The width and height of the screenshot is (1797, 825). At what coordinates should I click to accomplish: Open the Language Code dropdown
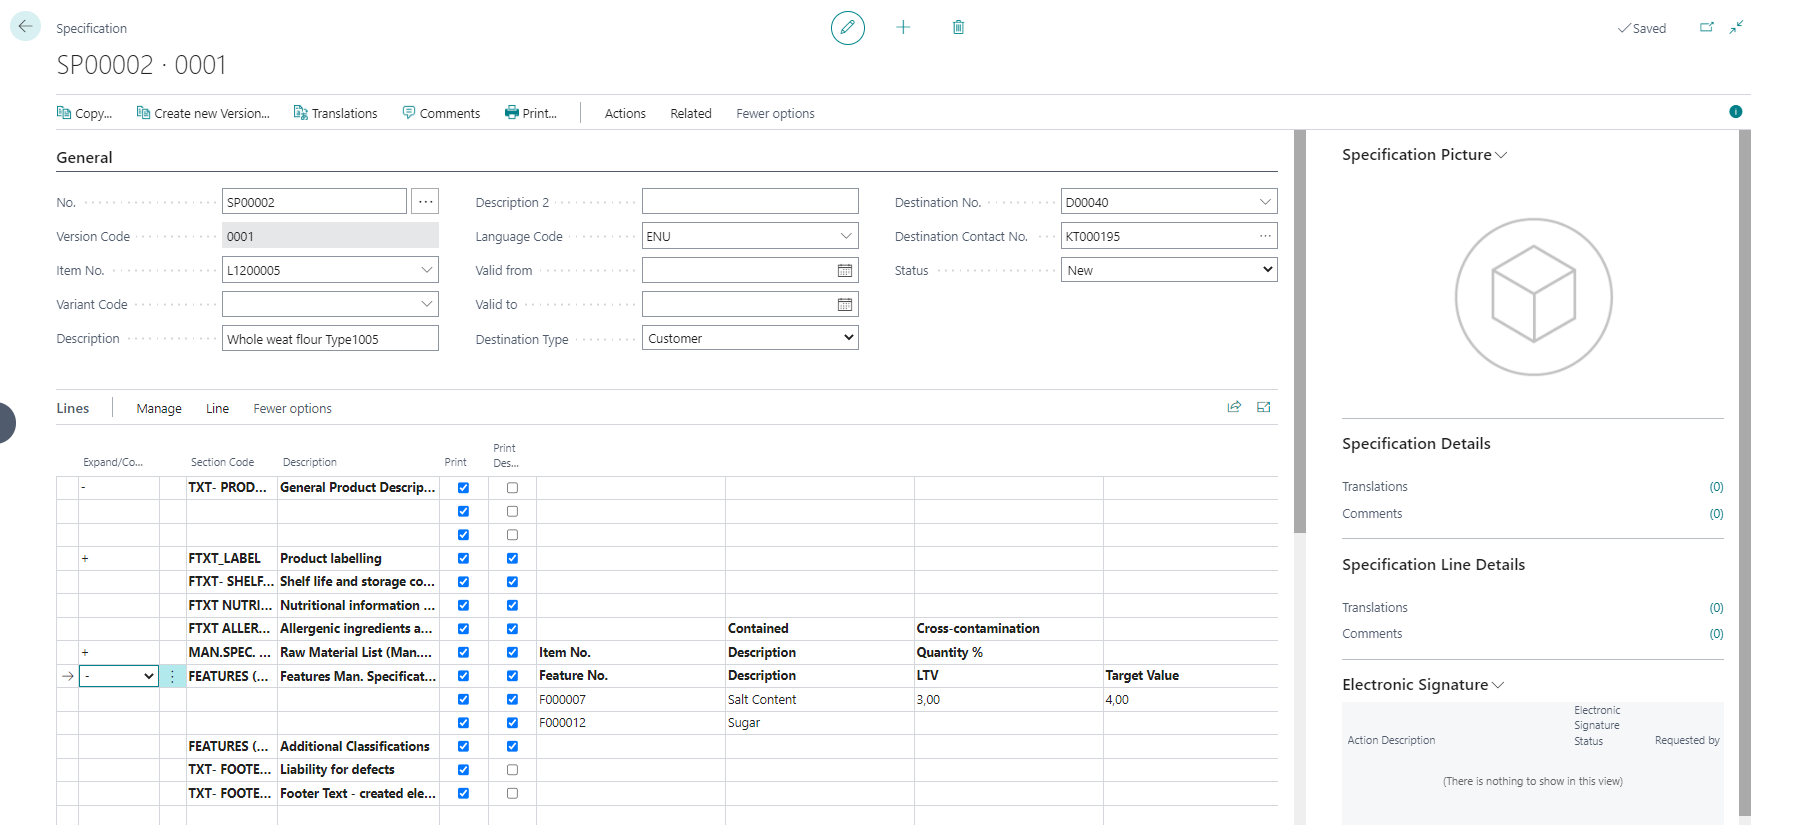tap(846, 236)
